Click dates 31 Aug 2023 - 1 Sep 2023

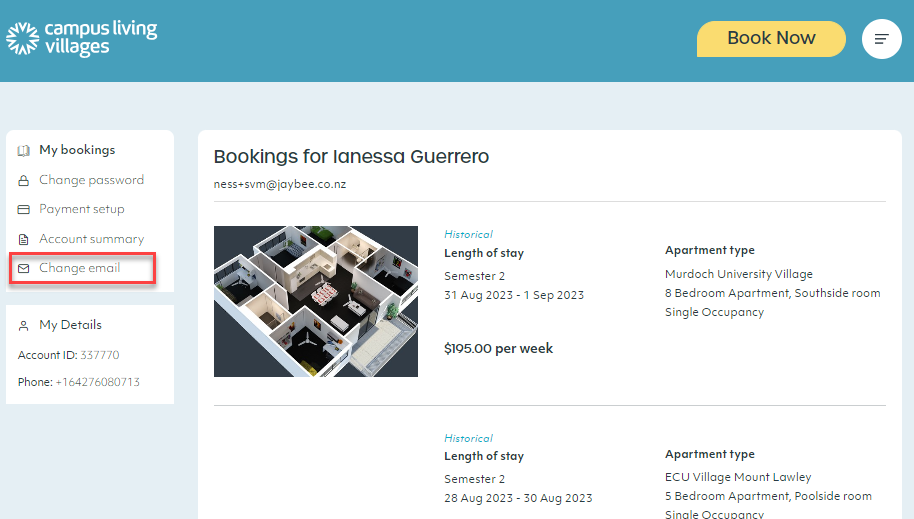[514, 295]
